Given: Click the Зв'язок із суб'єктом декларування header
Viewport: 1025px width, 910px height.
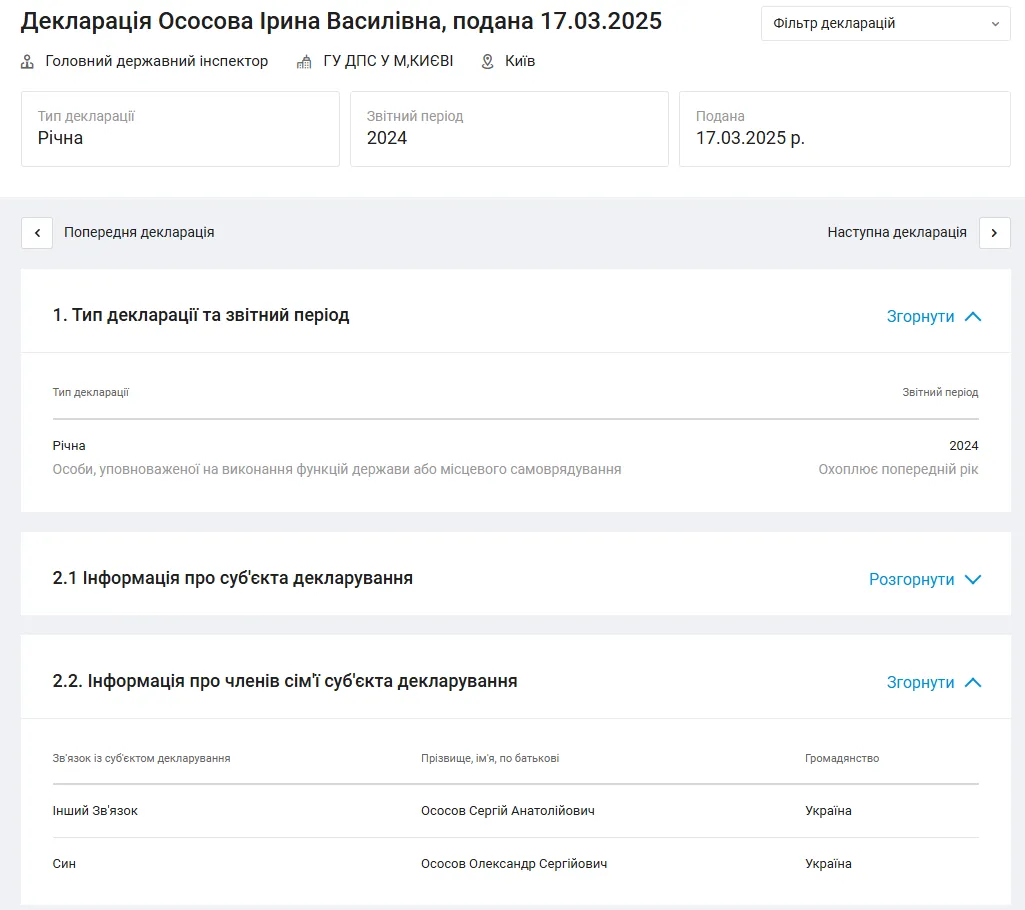Looking at the screenshot, I should [x=141, y=758].
